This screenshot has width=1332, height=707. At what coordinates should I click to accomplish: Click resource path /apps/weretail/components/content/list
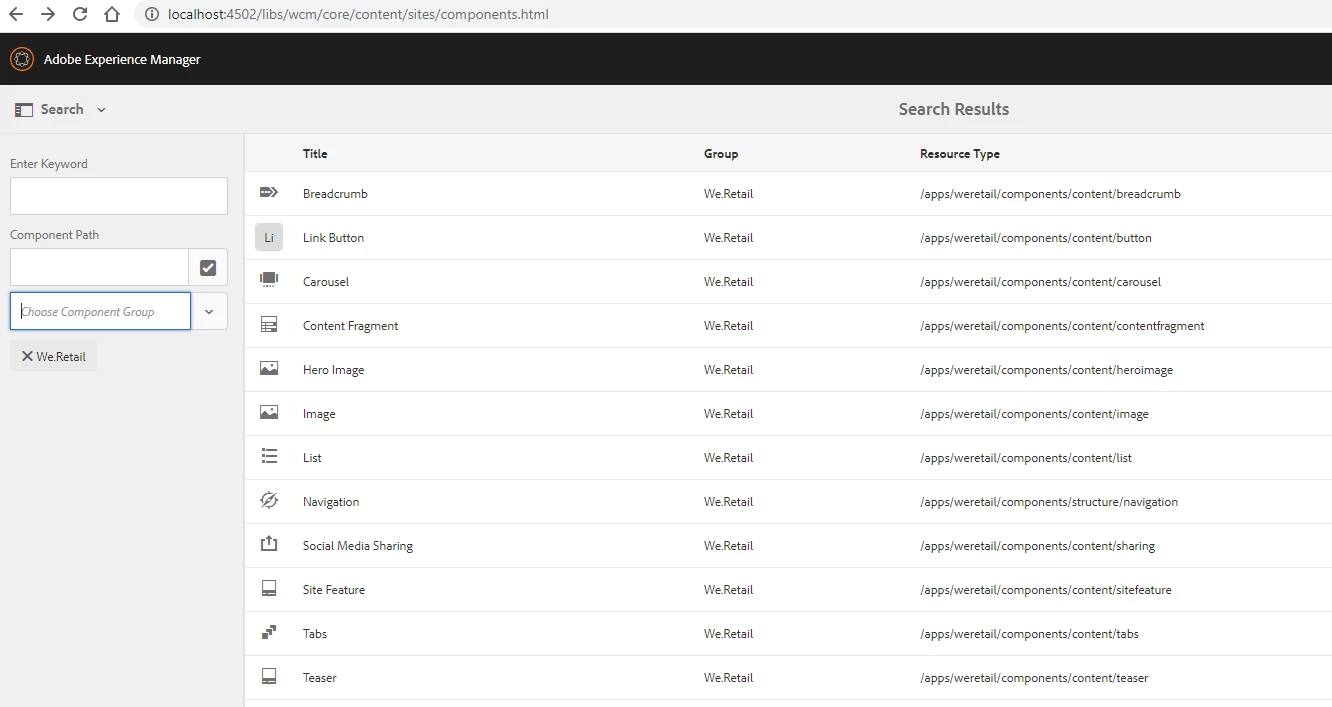(x=1026, y=457)
